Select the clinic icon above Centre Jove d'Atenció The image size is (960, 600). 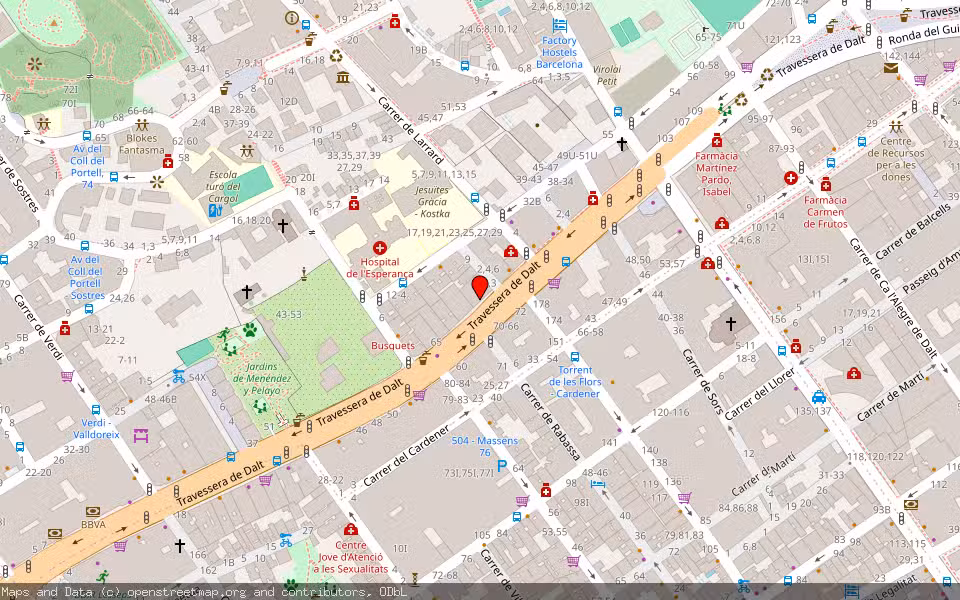coord(351,529)
